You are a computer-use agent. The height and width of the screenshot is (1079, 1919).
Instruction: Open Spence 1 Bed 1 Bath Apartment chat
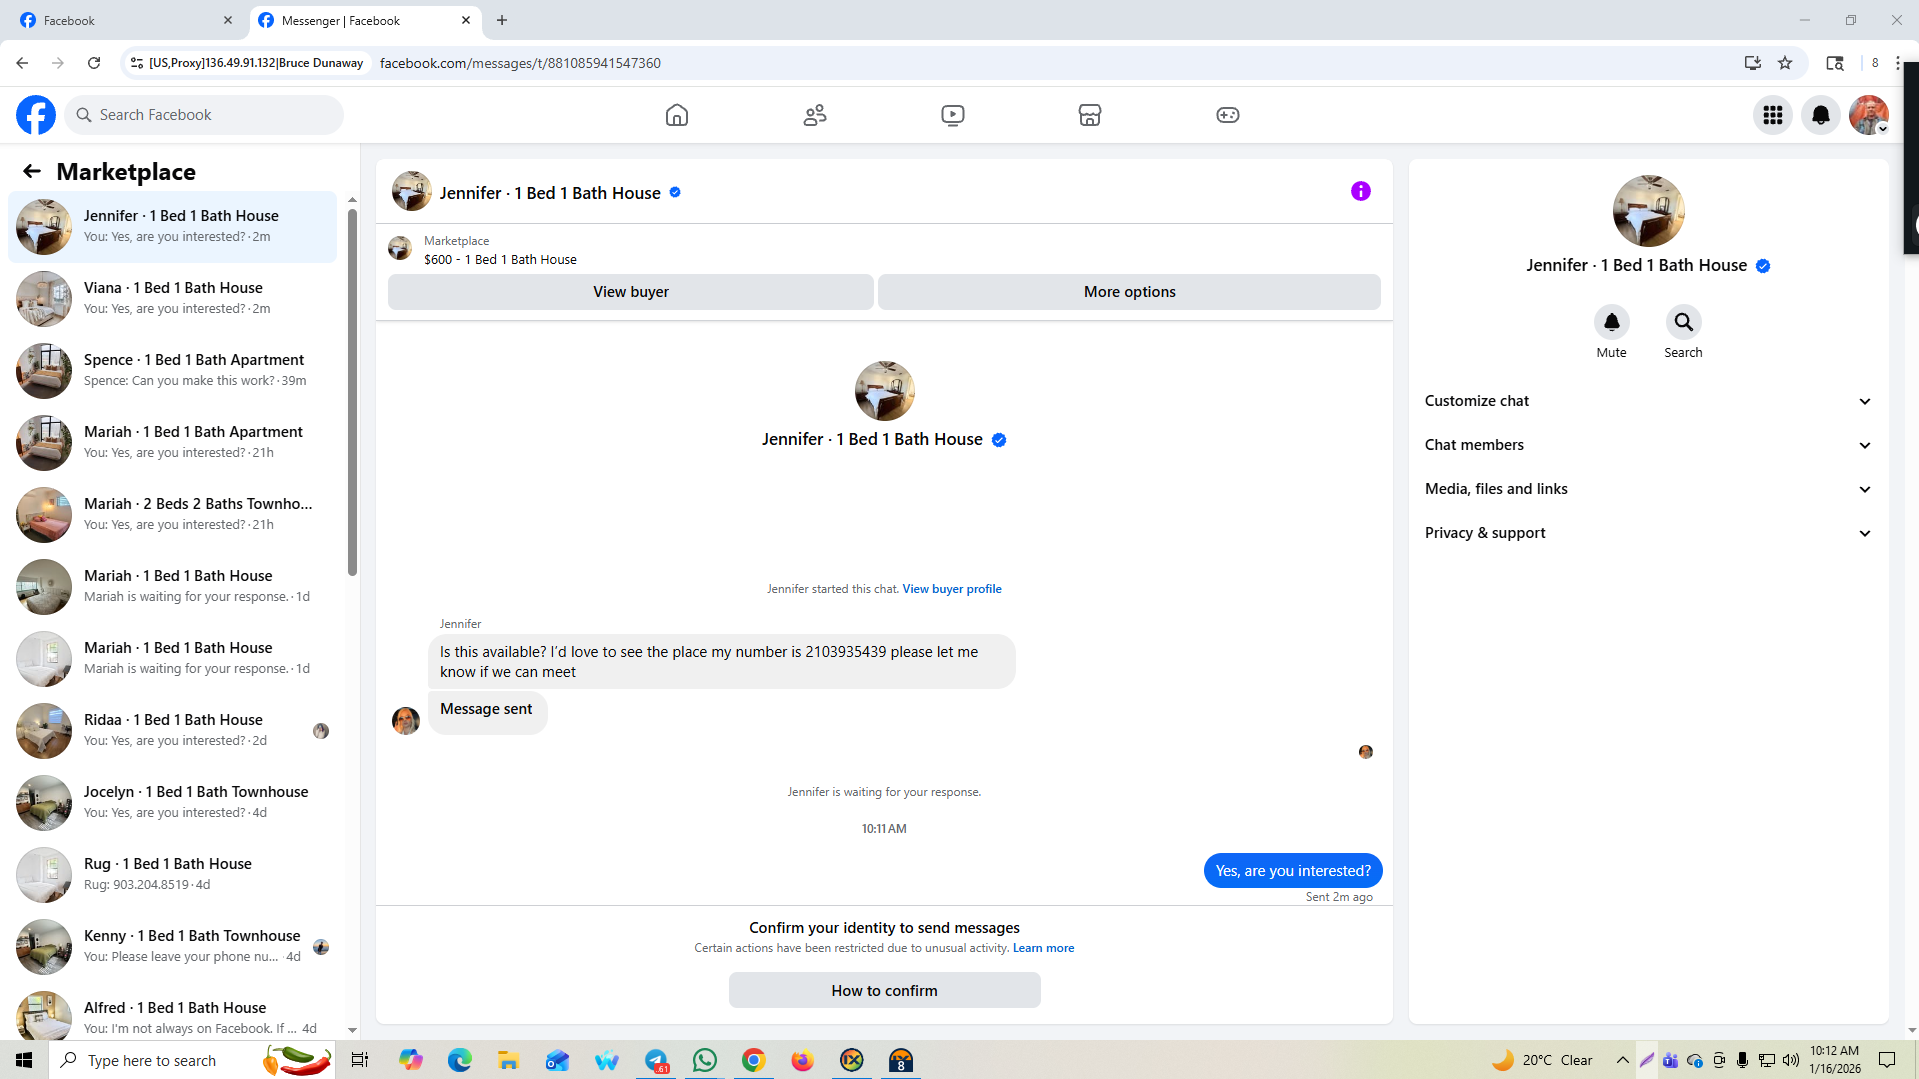173,371
